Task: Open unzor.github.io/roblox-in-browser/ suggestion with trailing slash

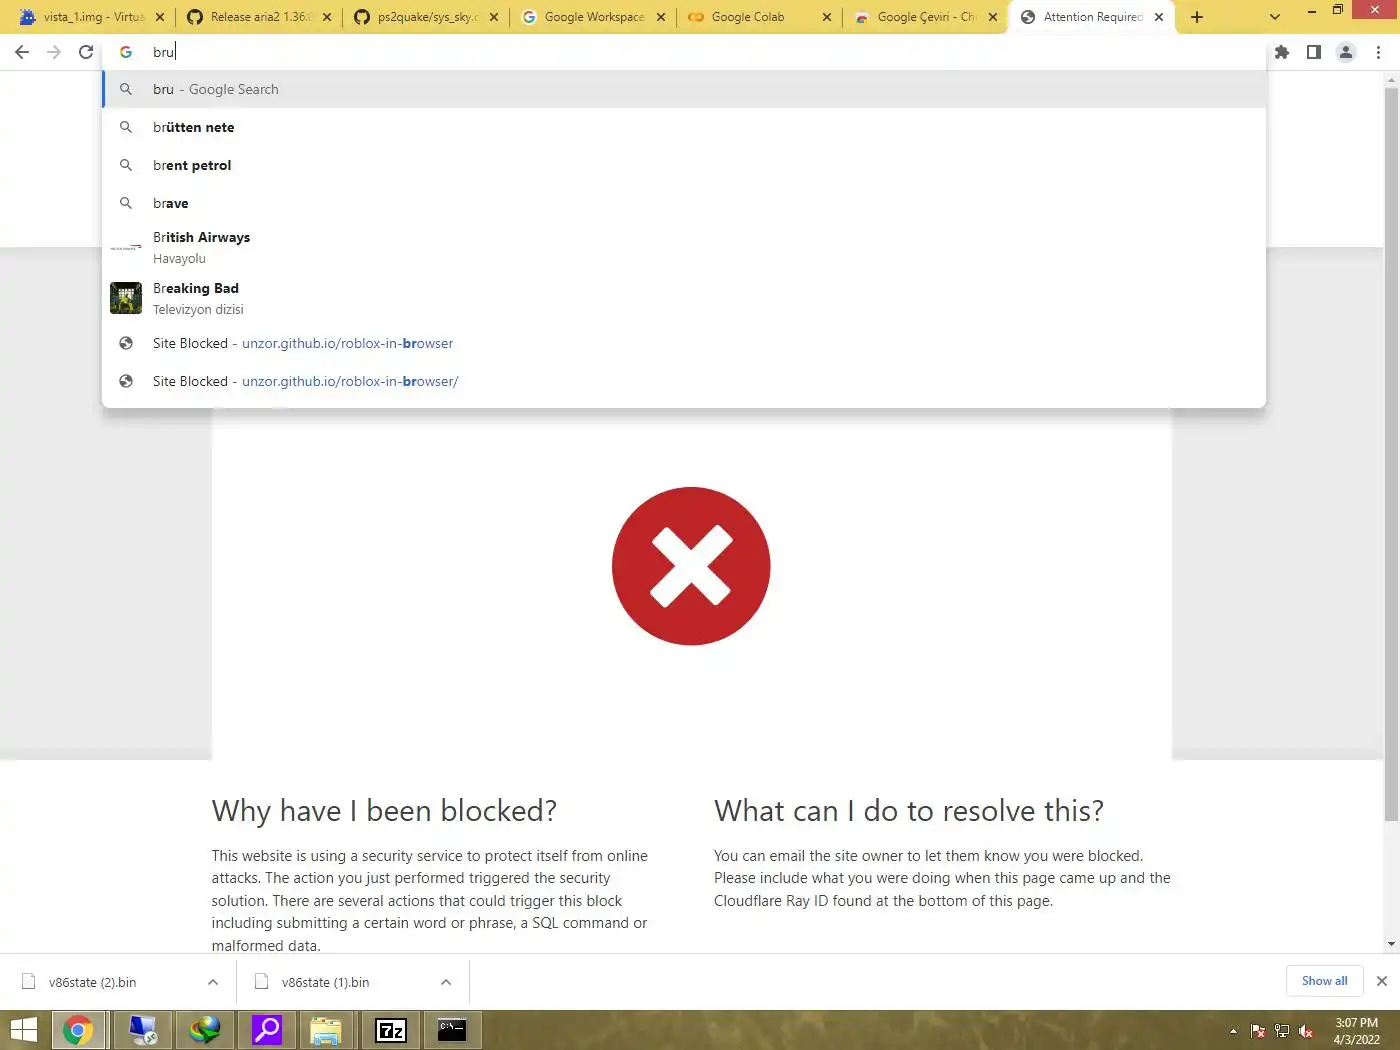Action: [684, 381]
